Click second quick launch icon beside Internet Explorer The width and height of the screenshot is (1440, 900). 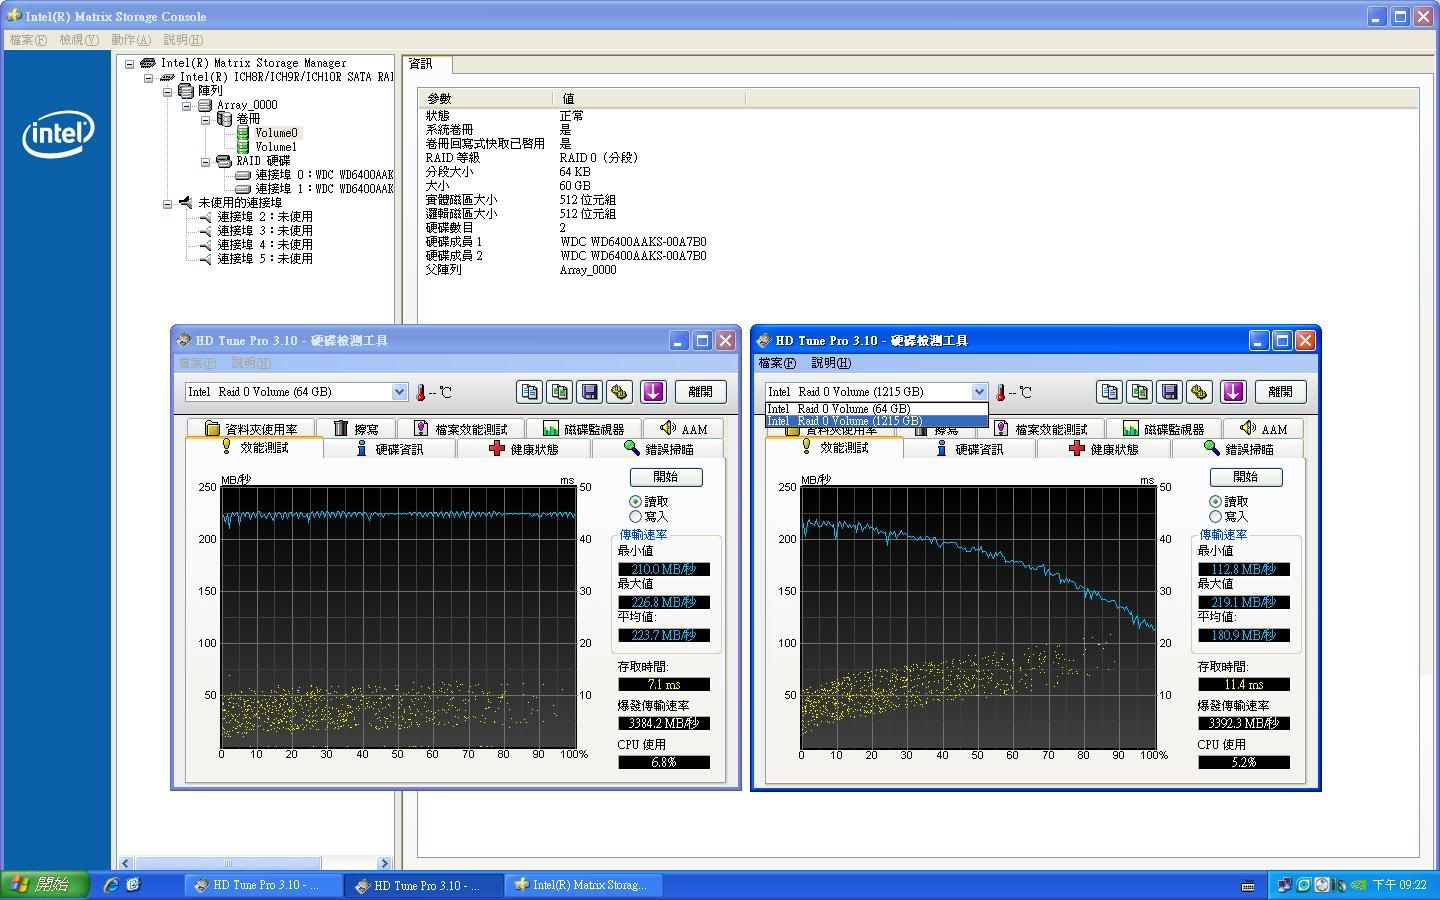133,885
